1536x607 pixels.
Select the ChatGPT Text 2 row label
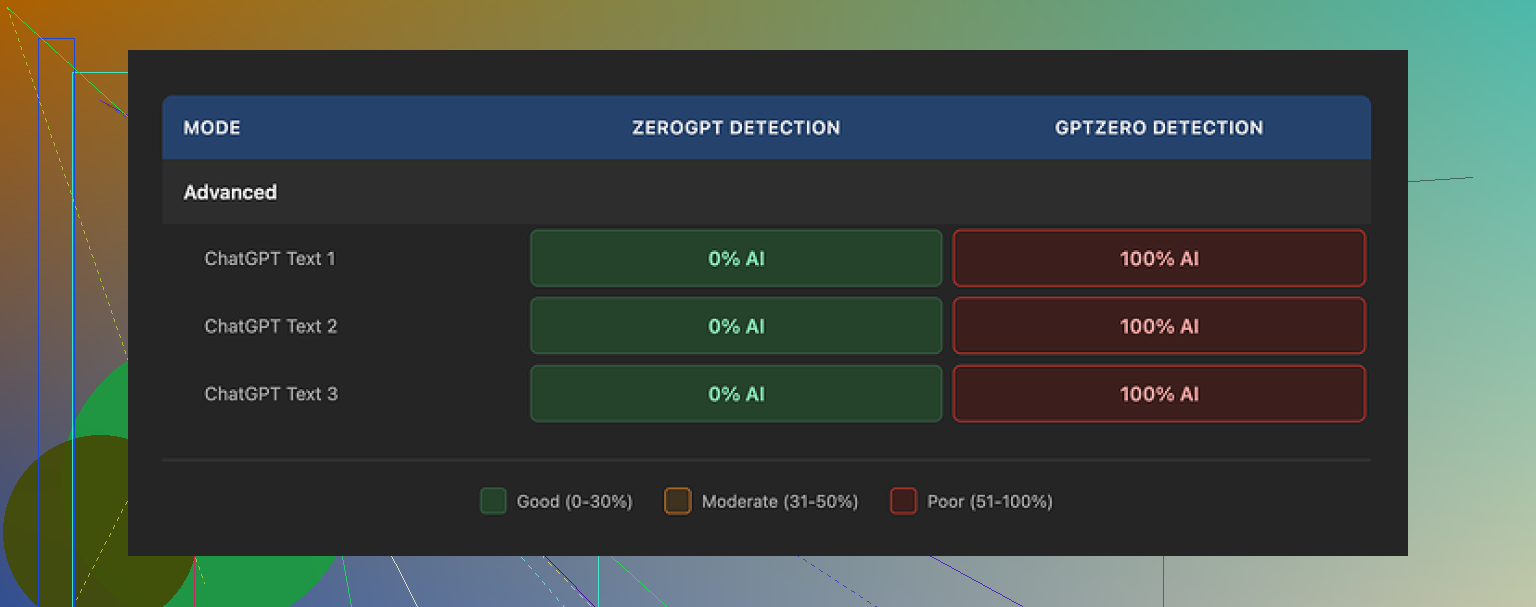(x=270, y=326)
